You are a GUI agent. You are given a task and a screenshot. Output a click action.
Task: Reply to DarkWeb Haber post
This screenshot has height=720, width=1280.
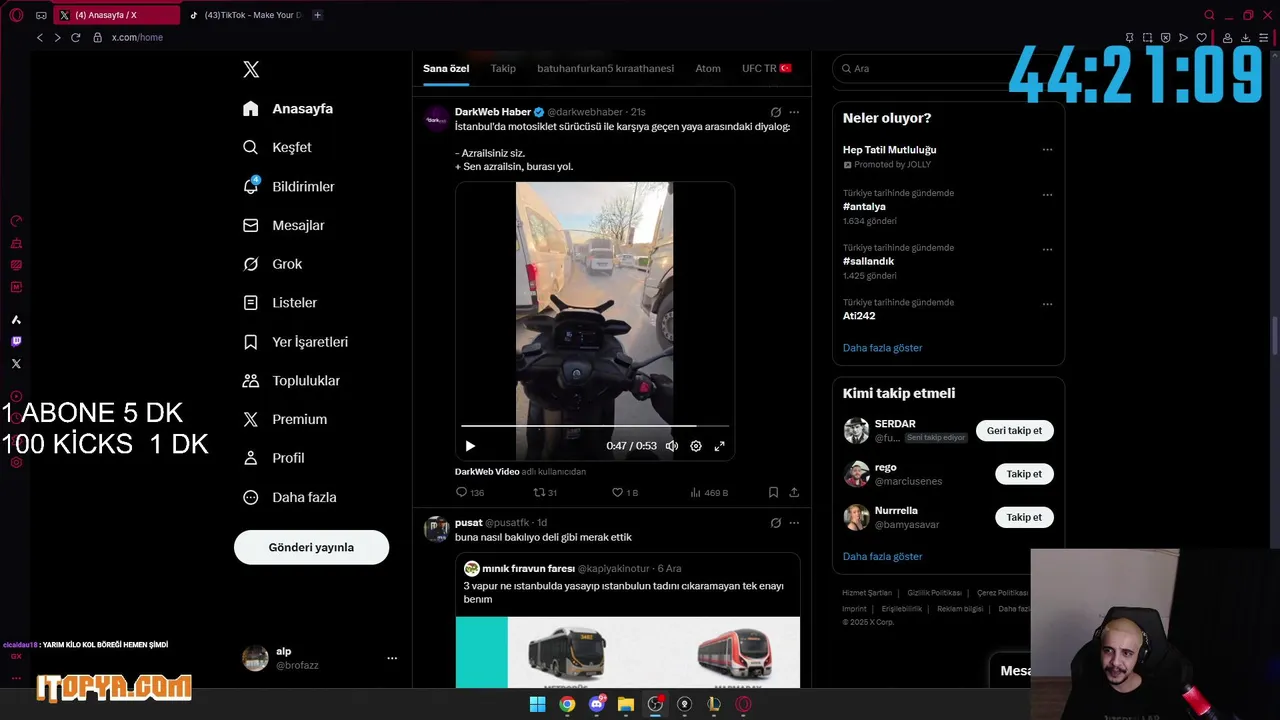470,492
